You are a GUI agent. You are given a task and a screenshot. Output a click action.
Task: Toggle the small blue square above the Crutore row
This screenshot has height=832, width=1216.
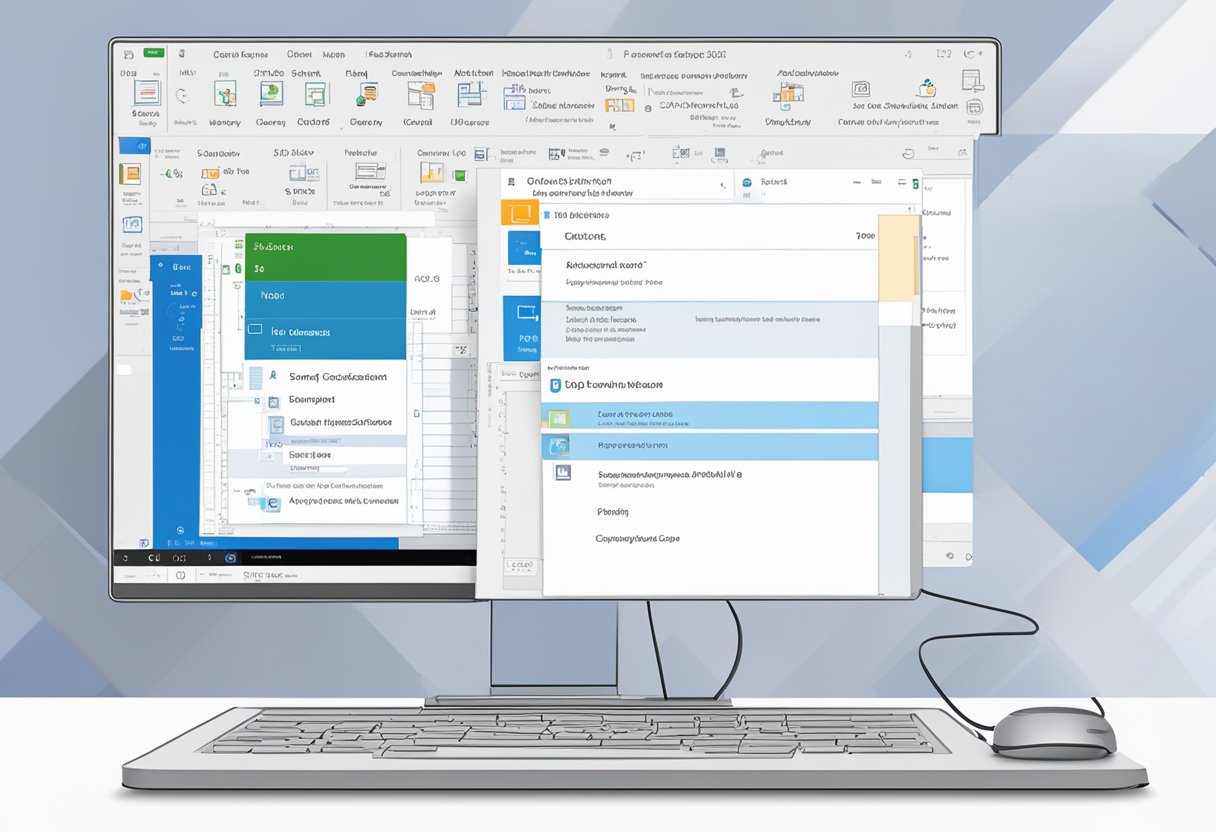[x=546, y=215]
